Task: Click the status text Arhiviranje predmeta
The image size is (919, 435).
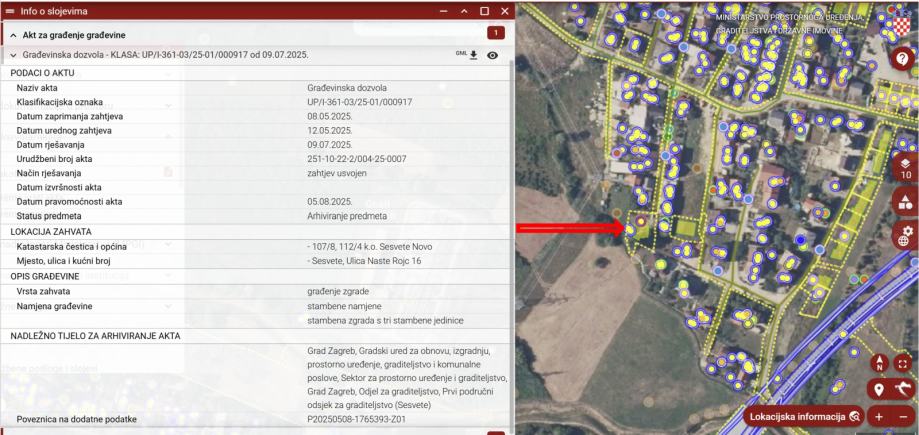Action: [x=347, y=216]
